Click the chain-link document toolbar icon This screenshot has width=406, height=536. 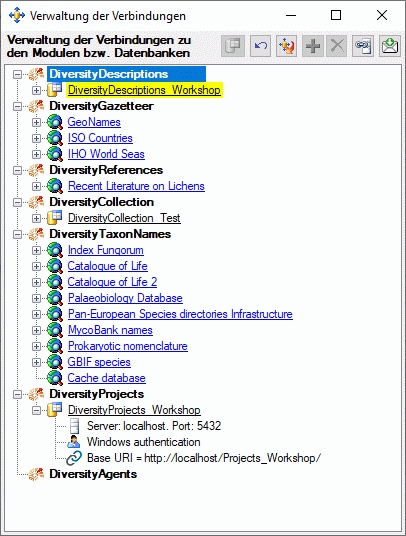point(363,46)
